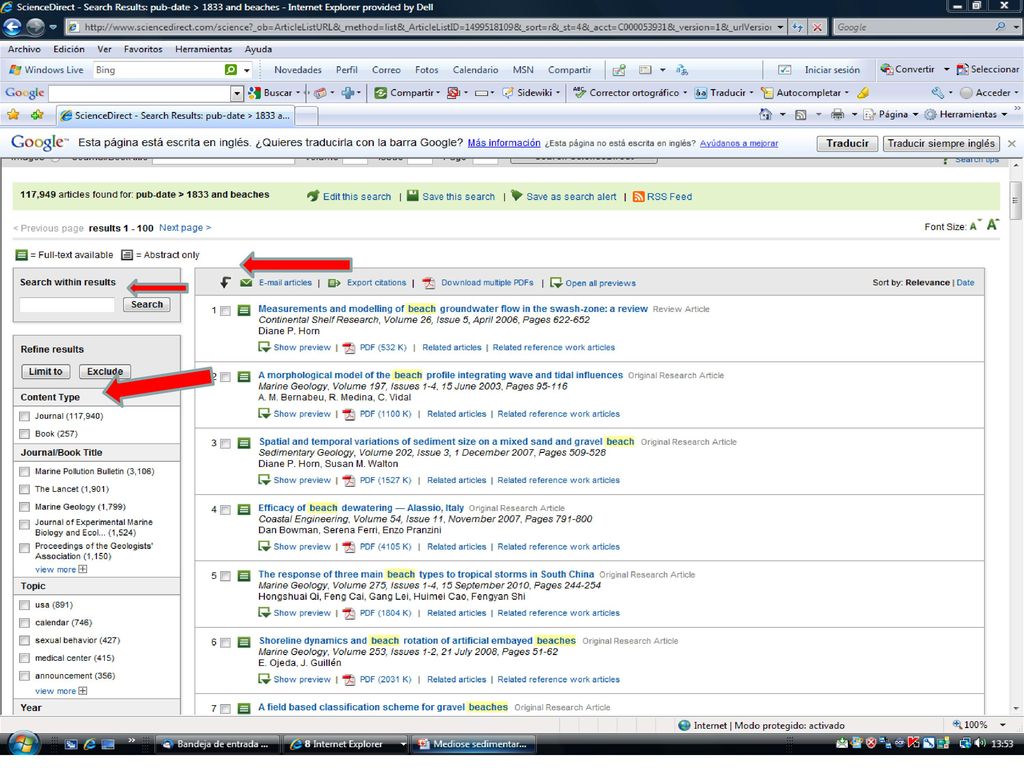Click the Search button under Search within results
The height and width of the screenshot is (768, 1024).
(147, 304)
